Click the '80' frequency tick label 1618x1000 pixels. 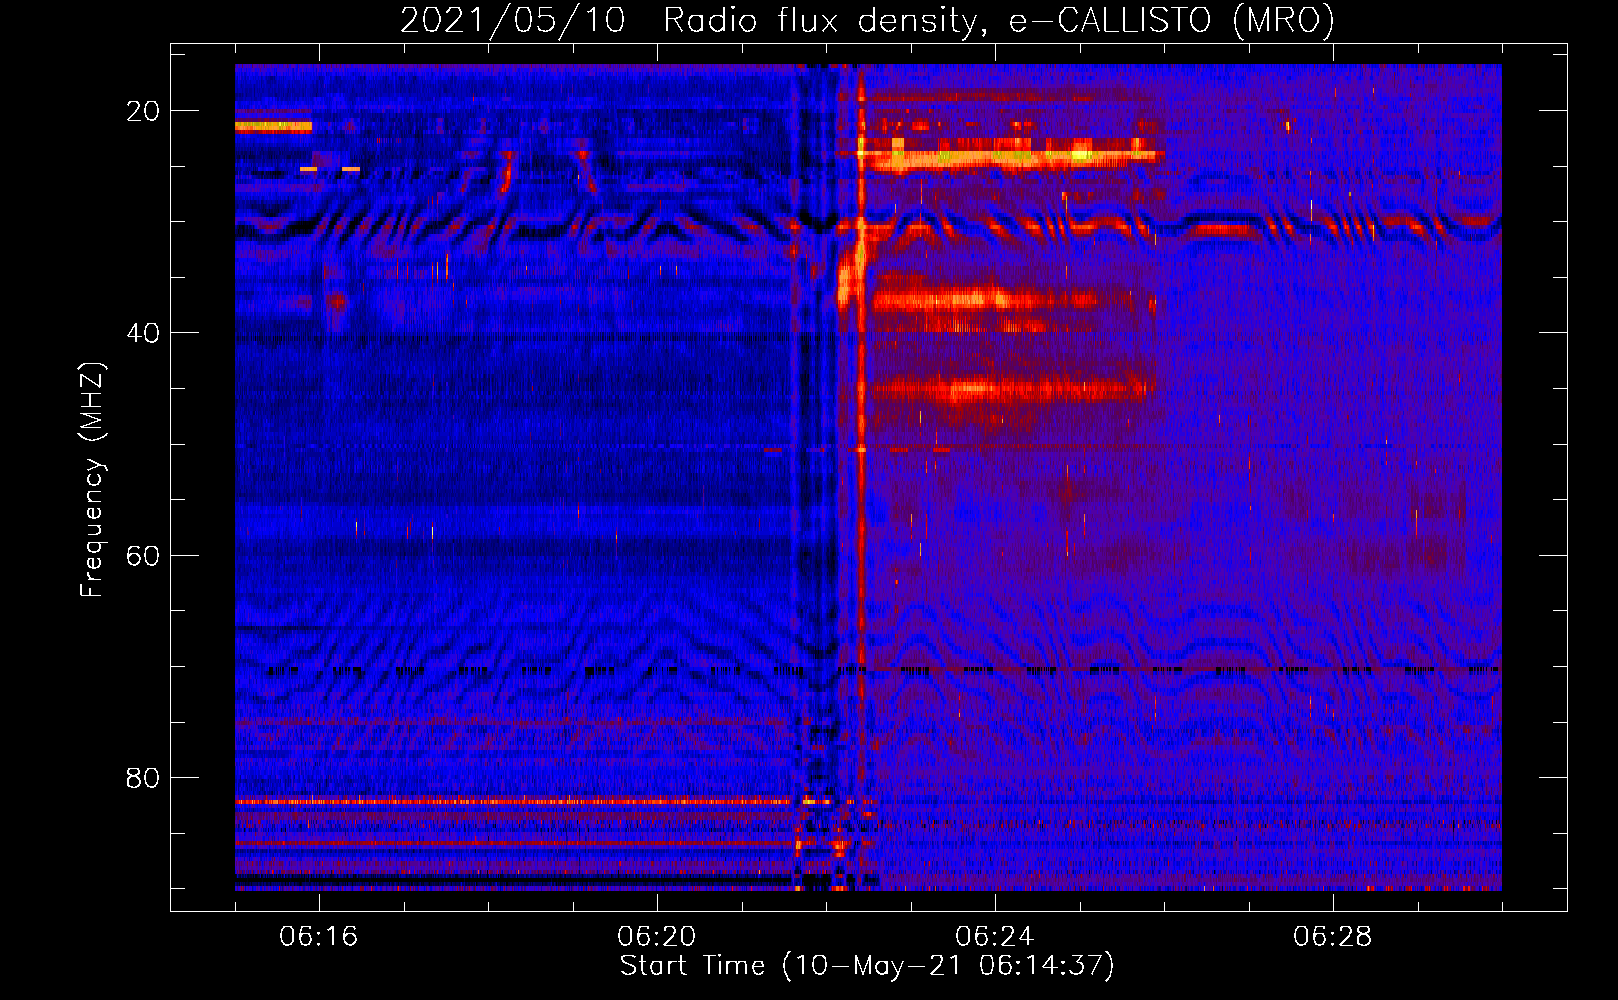tap(143, 777)
